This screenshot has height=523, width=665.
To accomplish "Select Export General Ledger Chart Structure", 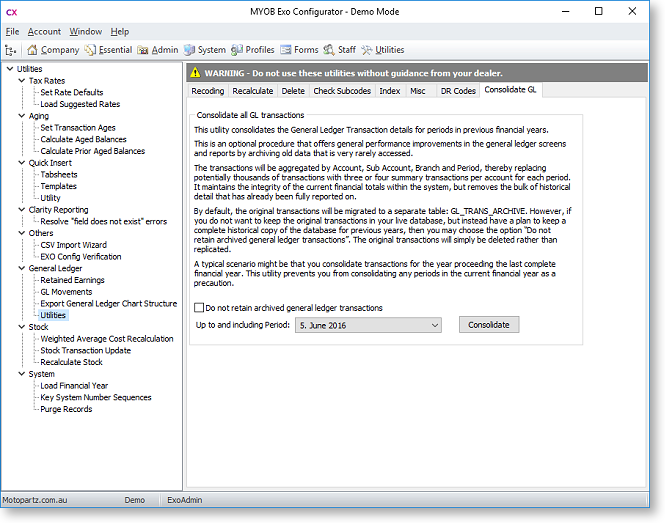I will (109, 303).
